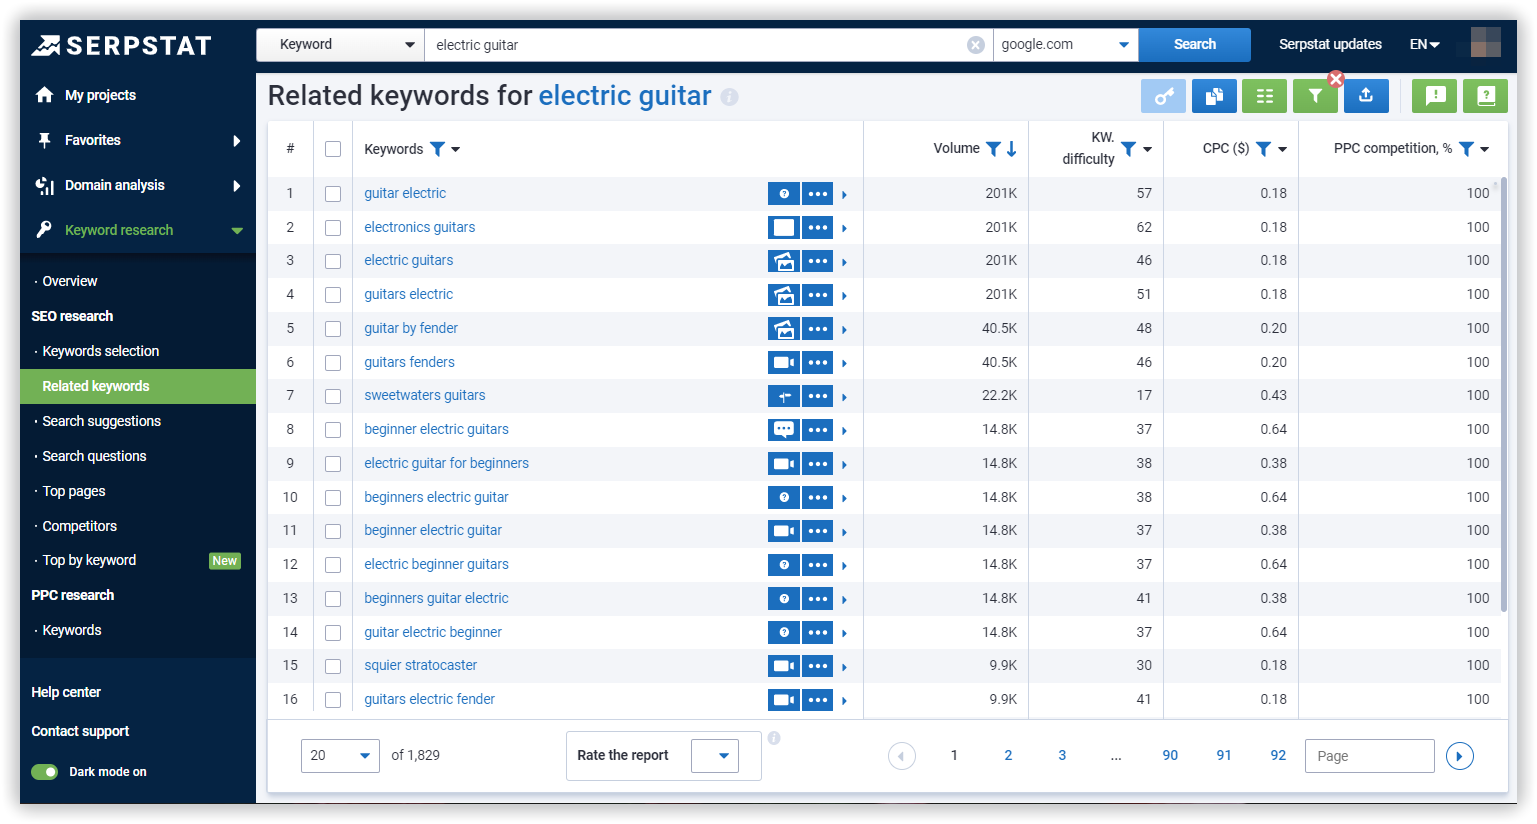1537x824 pixels.
Task: Sort by Volume using the down arrow
Action: (1012, 149)
